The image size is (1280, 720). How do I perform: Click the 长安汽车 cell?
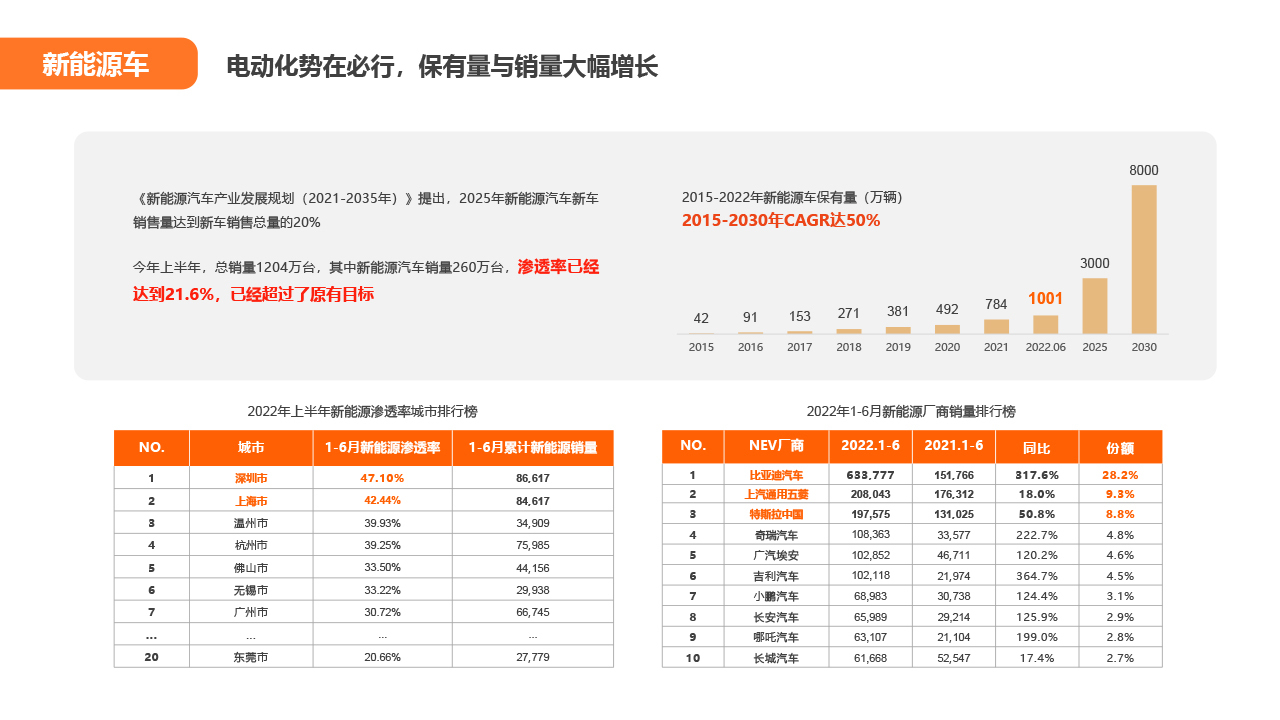776,617
